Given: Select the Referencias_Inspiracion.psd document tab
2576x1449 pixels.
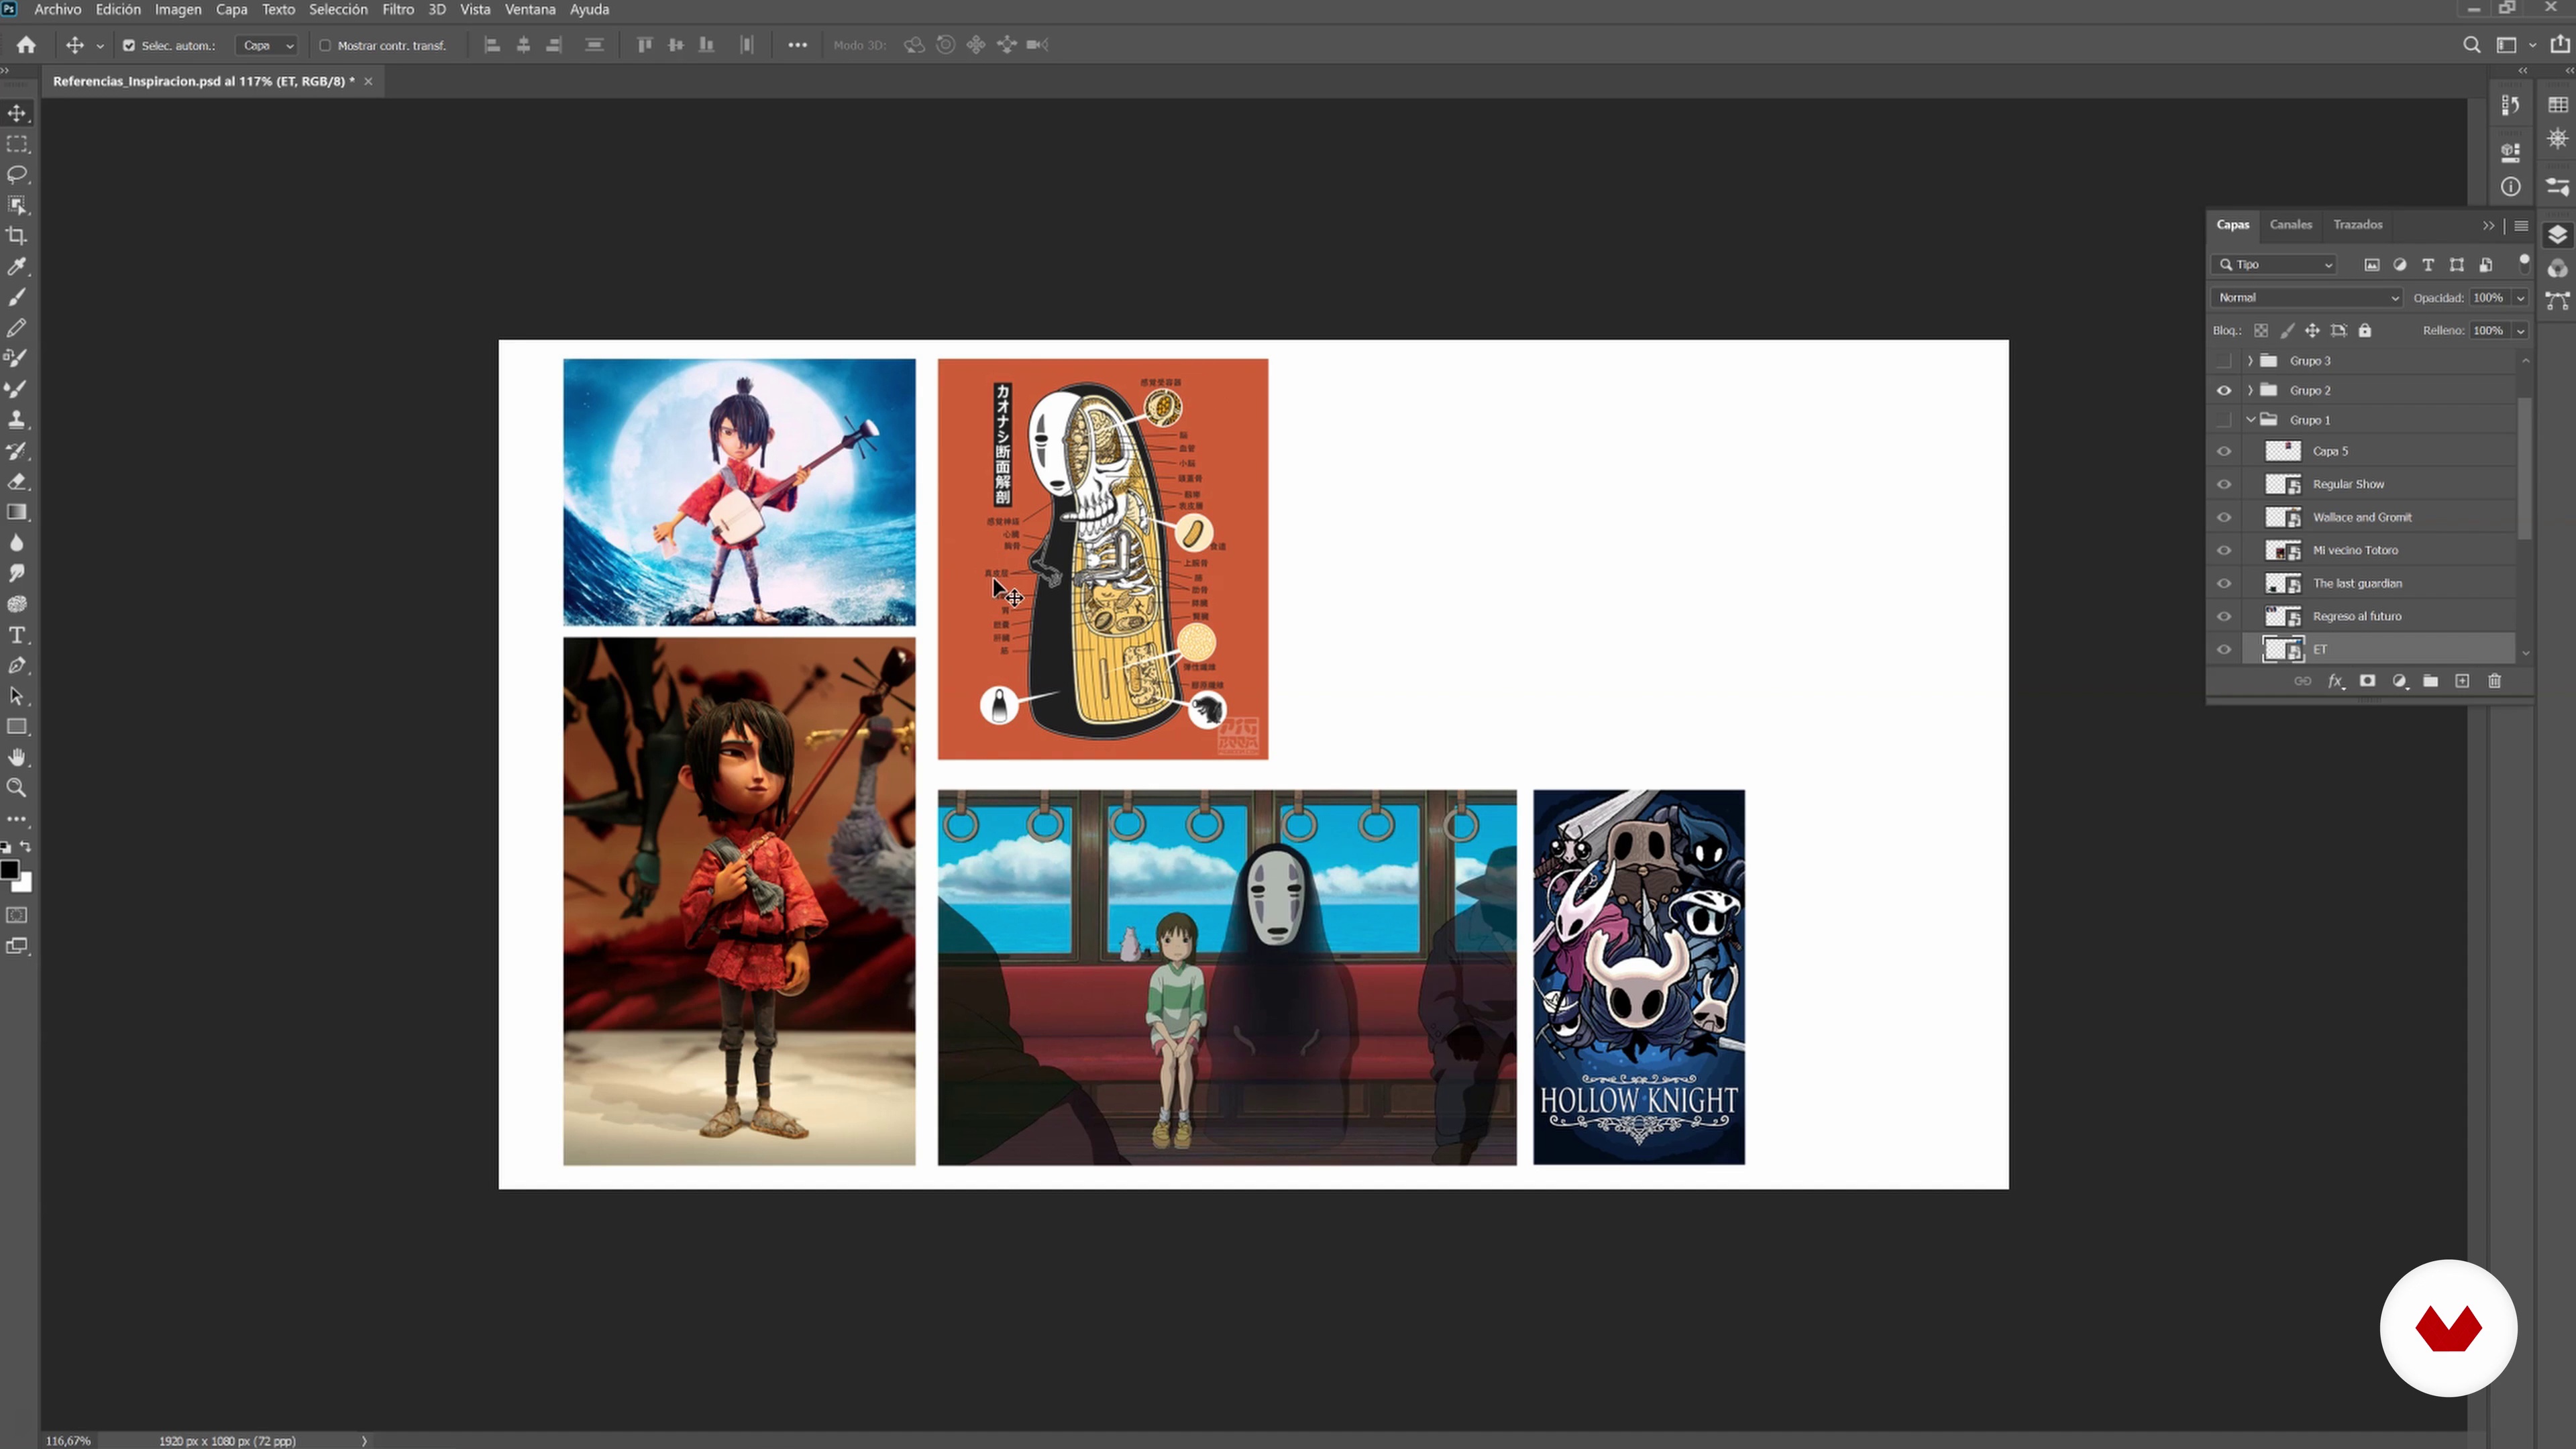Looking at the screenshot, I should coord(203,81).
